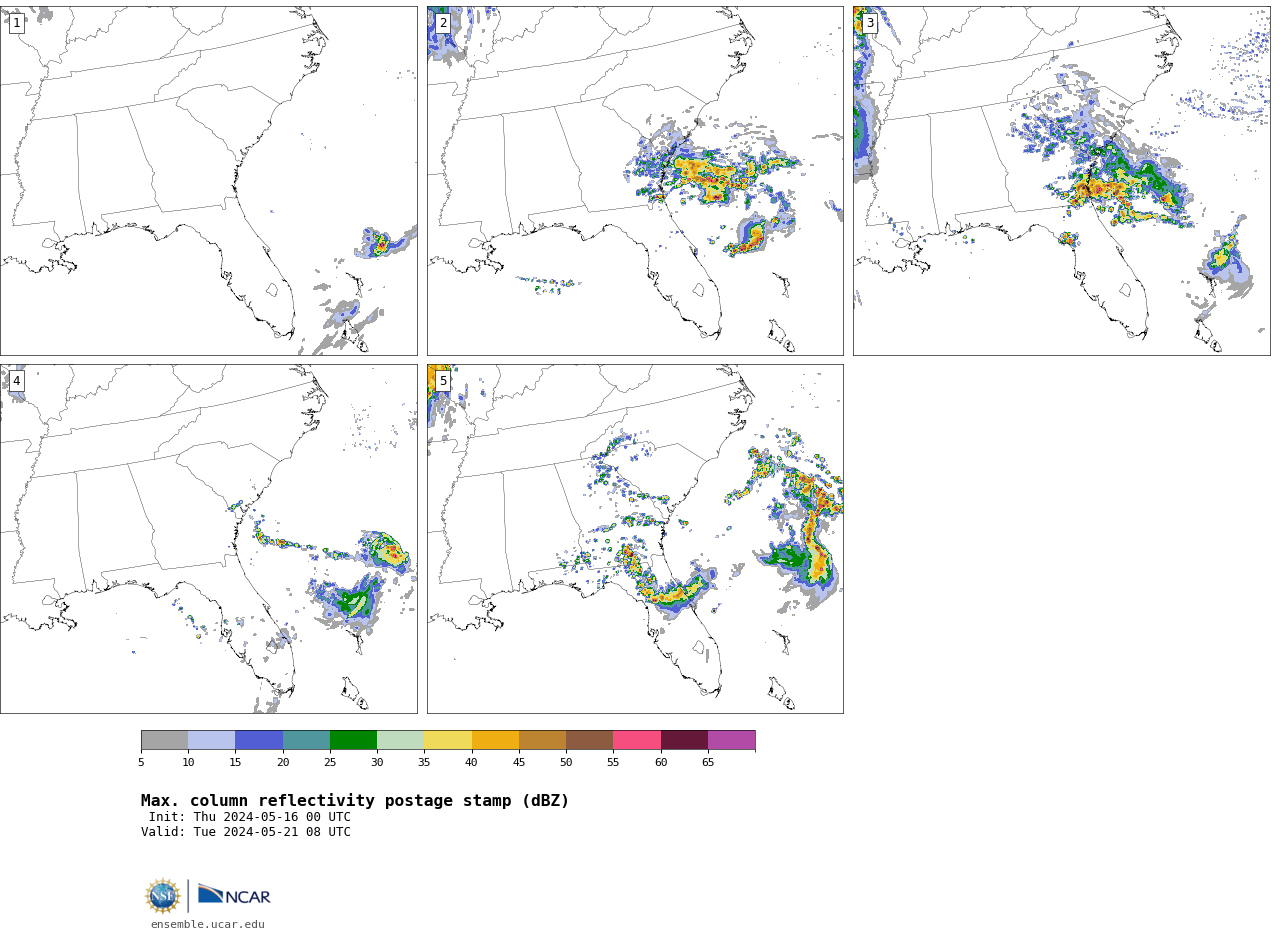1280x936 pixels.
Task: Open ensemble member 3 reflectivity panel
Action: point(1061,181)
